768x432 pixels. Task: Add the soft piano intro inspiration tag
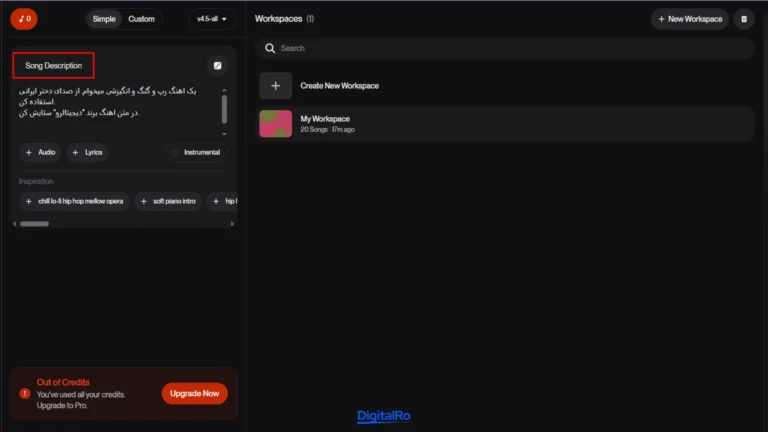pos(168,201)
